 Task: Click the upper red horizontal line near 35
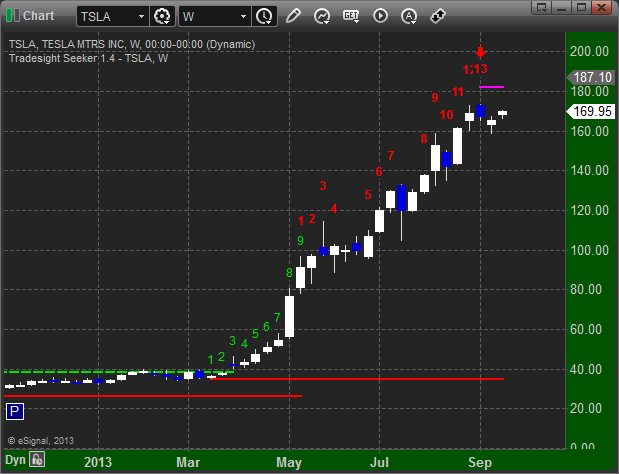pos(358,379)
